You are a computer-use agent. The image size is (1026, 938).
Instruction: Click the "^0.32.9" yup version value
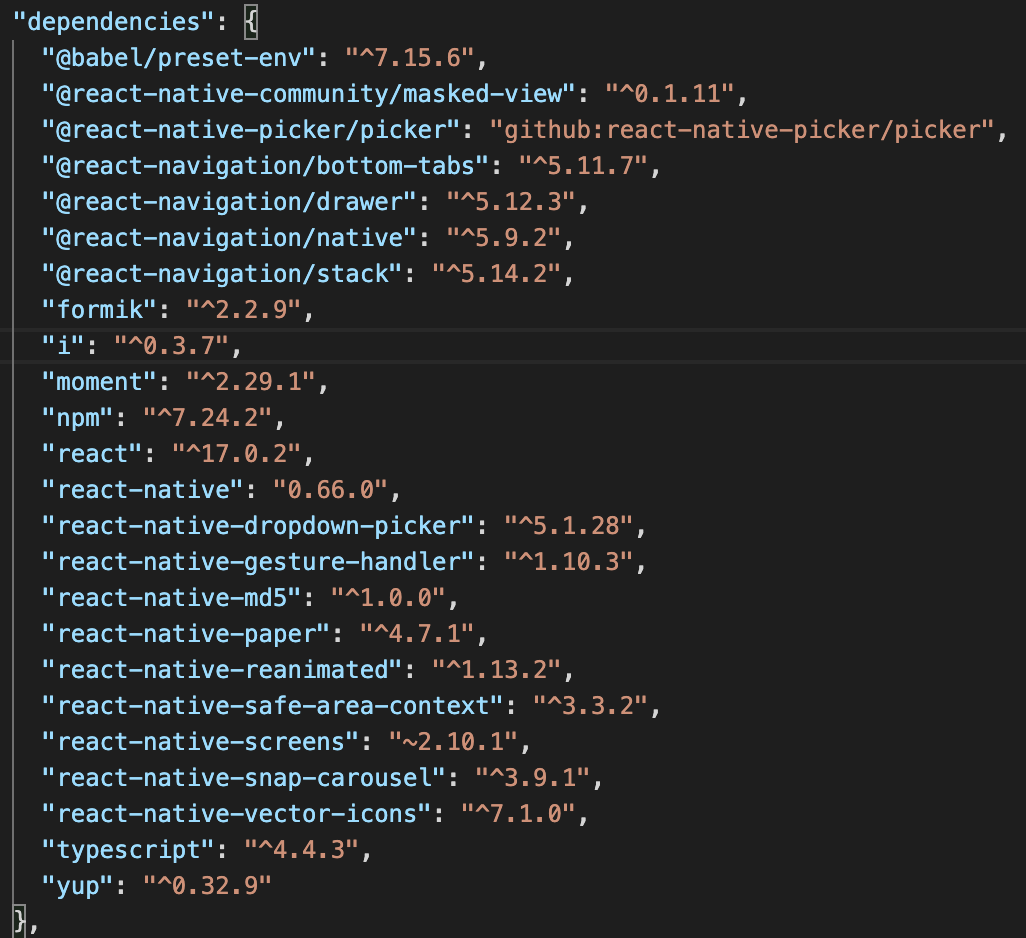206,886
